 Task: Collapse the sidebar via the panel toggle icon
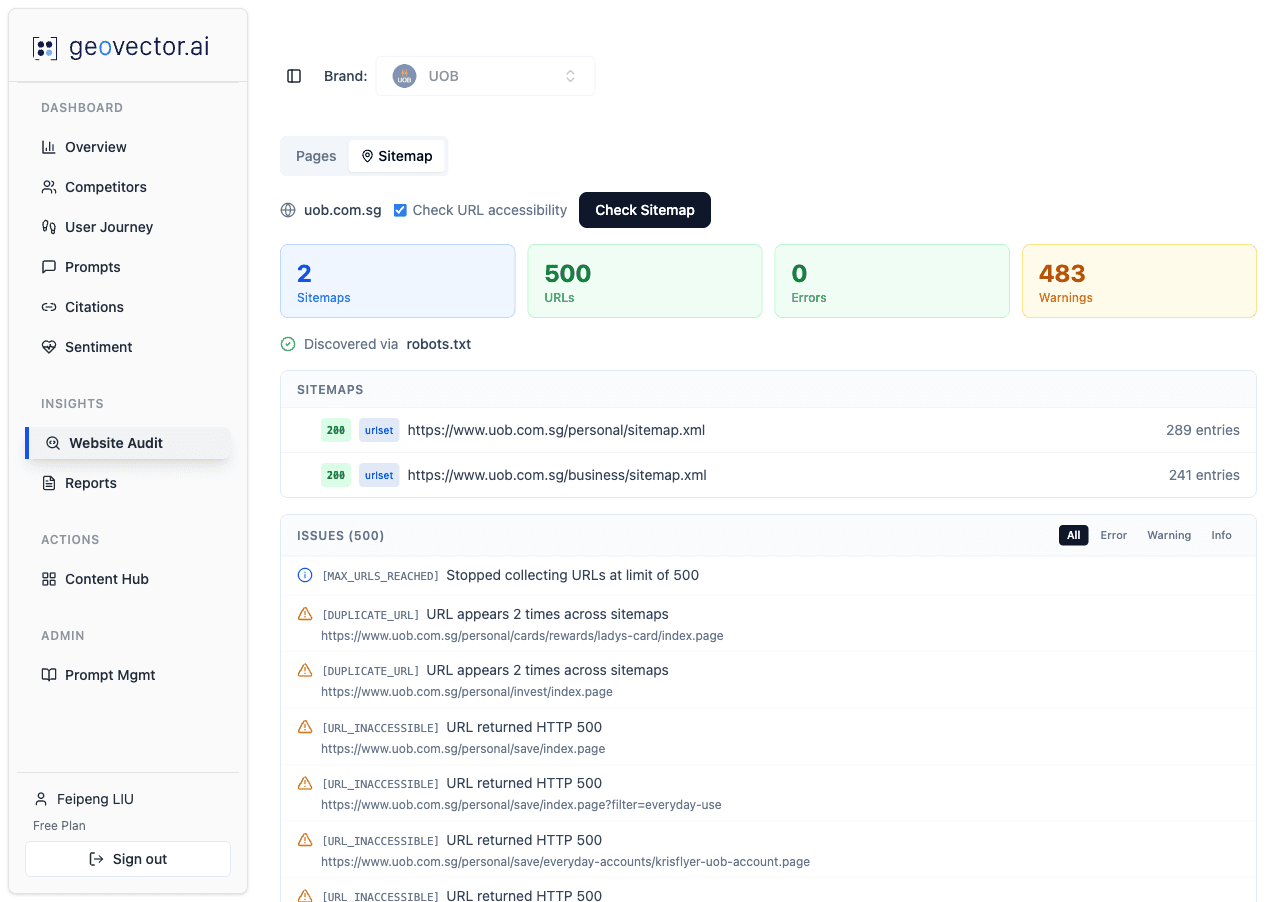click(293, 75)
